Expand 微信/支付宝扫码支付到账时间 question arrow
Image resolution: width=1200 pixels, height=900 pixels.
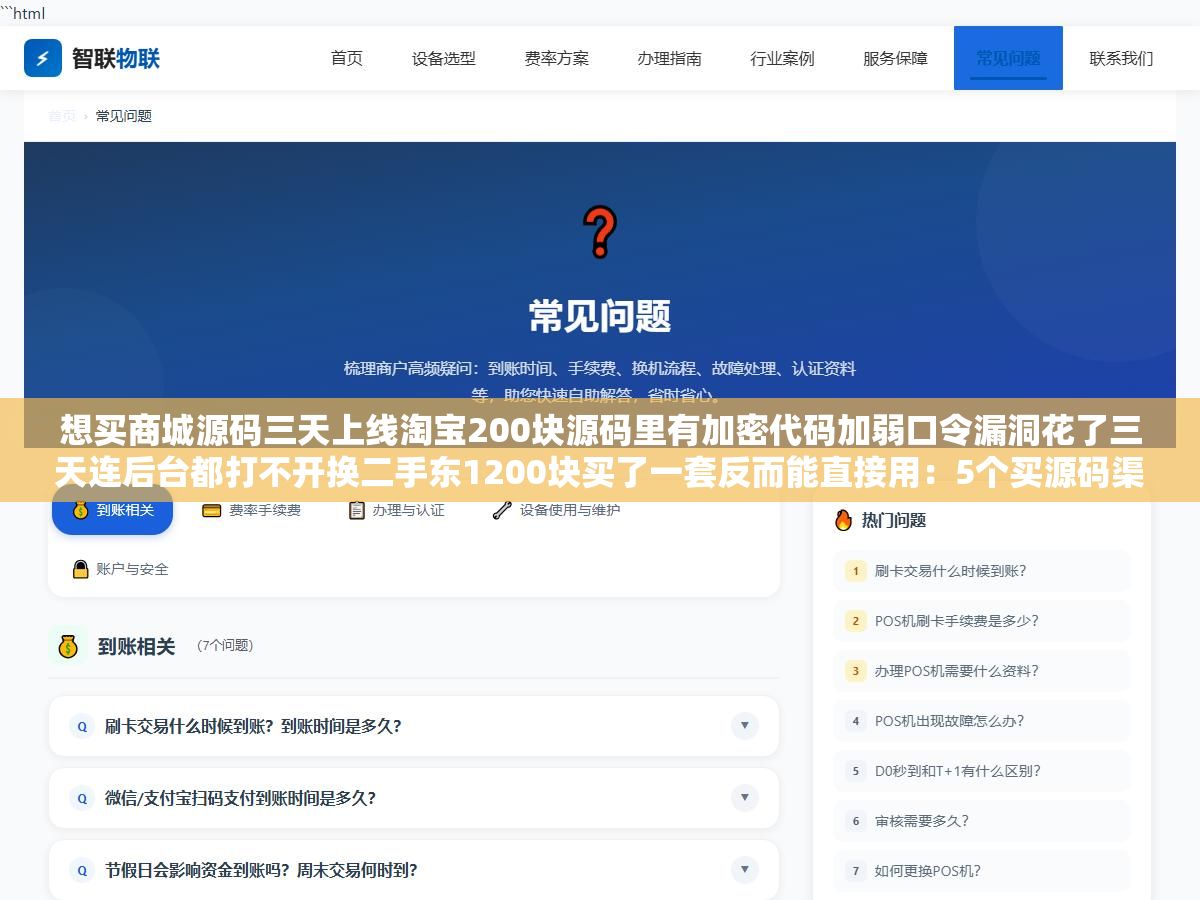744,797
